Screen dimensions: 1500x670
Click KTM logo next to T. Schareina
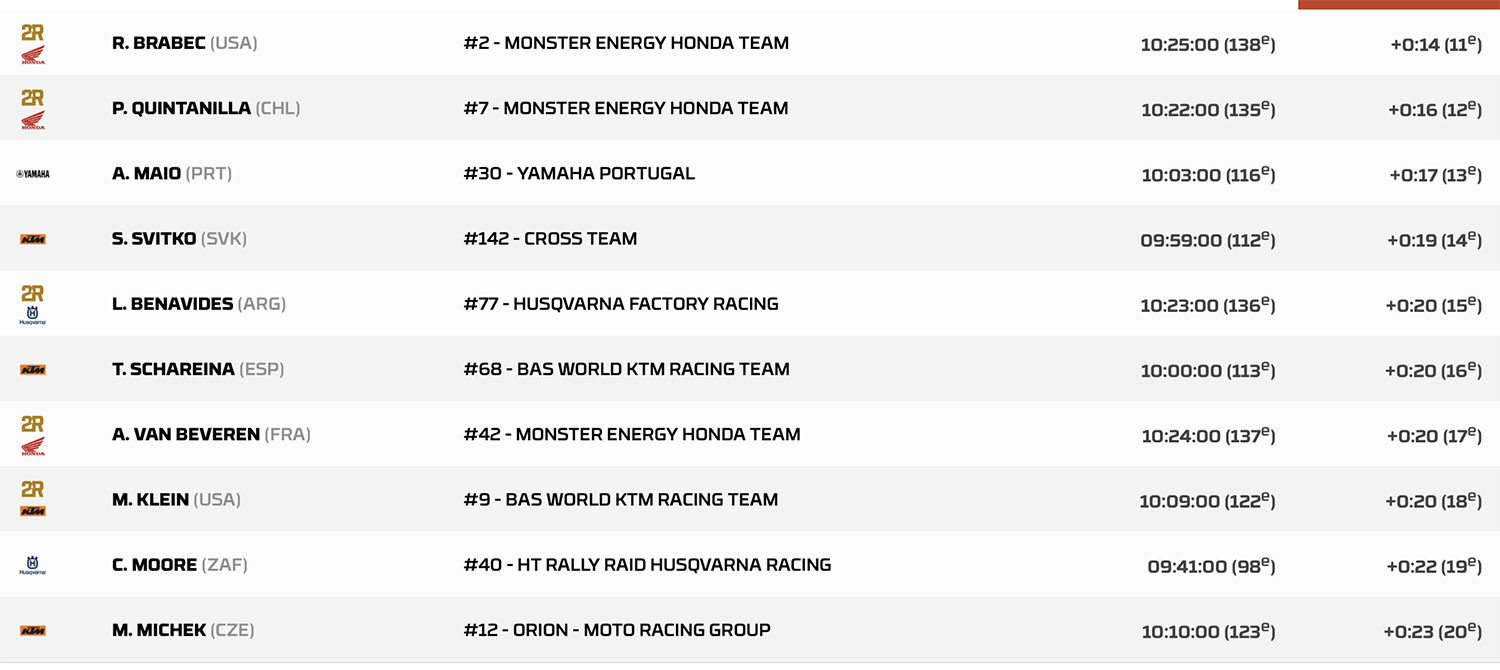33,370
